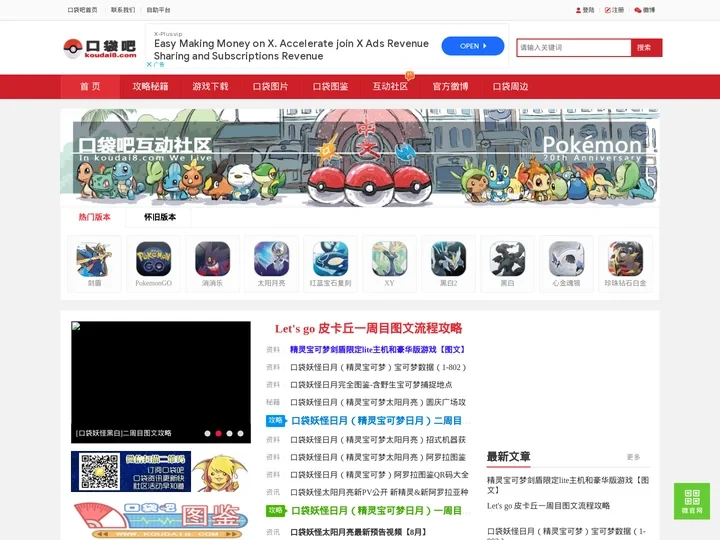
Task: Open the 消消乐 game icon
Action: click(212, 259)
